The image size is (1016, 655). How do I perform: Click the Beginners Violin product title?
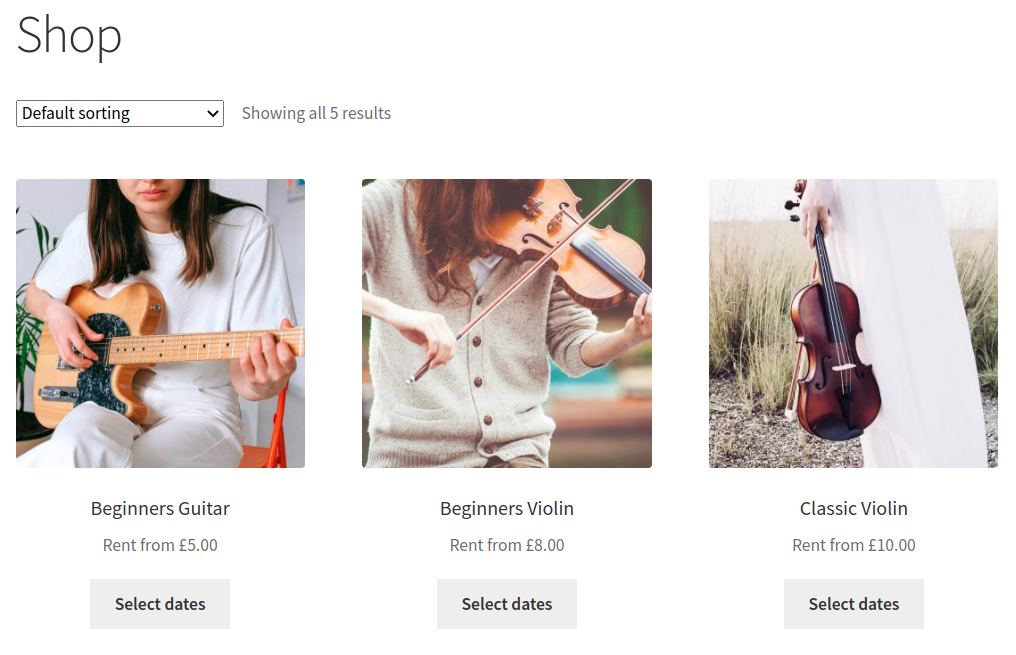pyautogui.click(x=507, y=509)
